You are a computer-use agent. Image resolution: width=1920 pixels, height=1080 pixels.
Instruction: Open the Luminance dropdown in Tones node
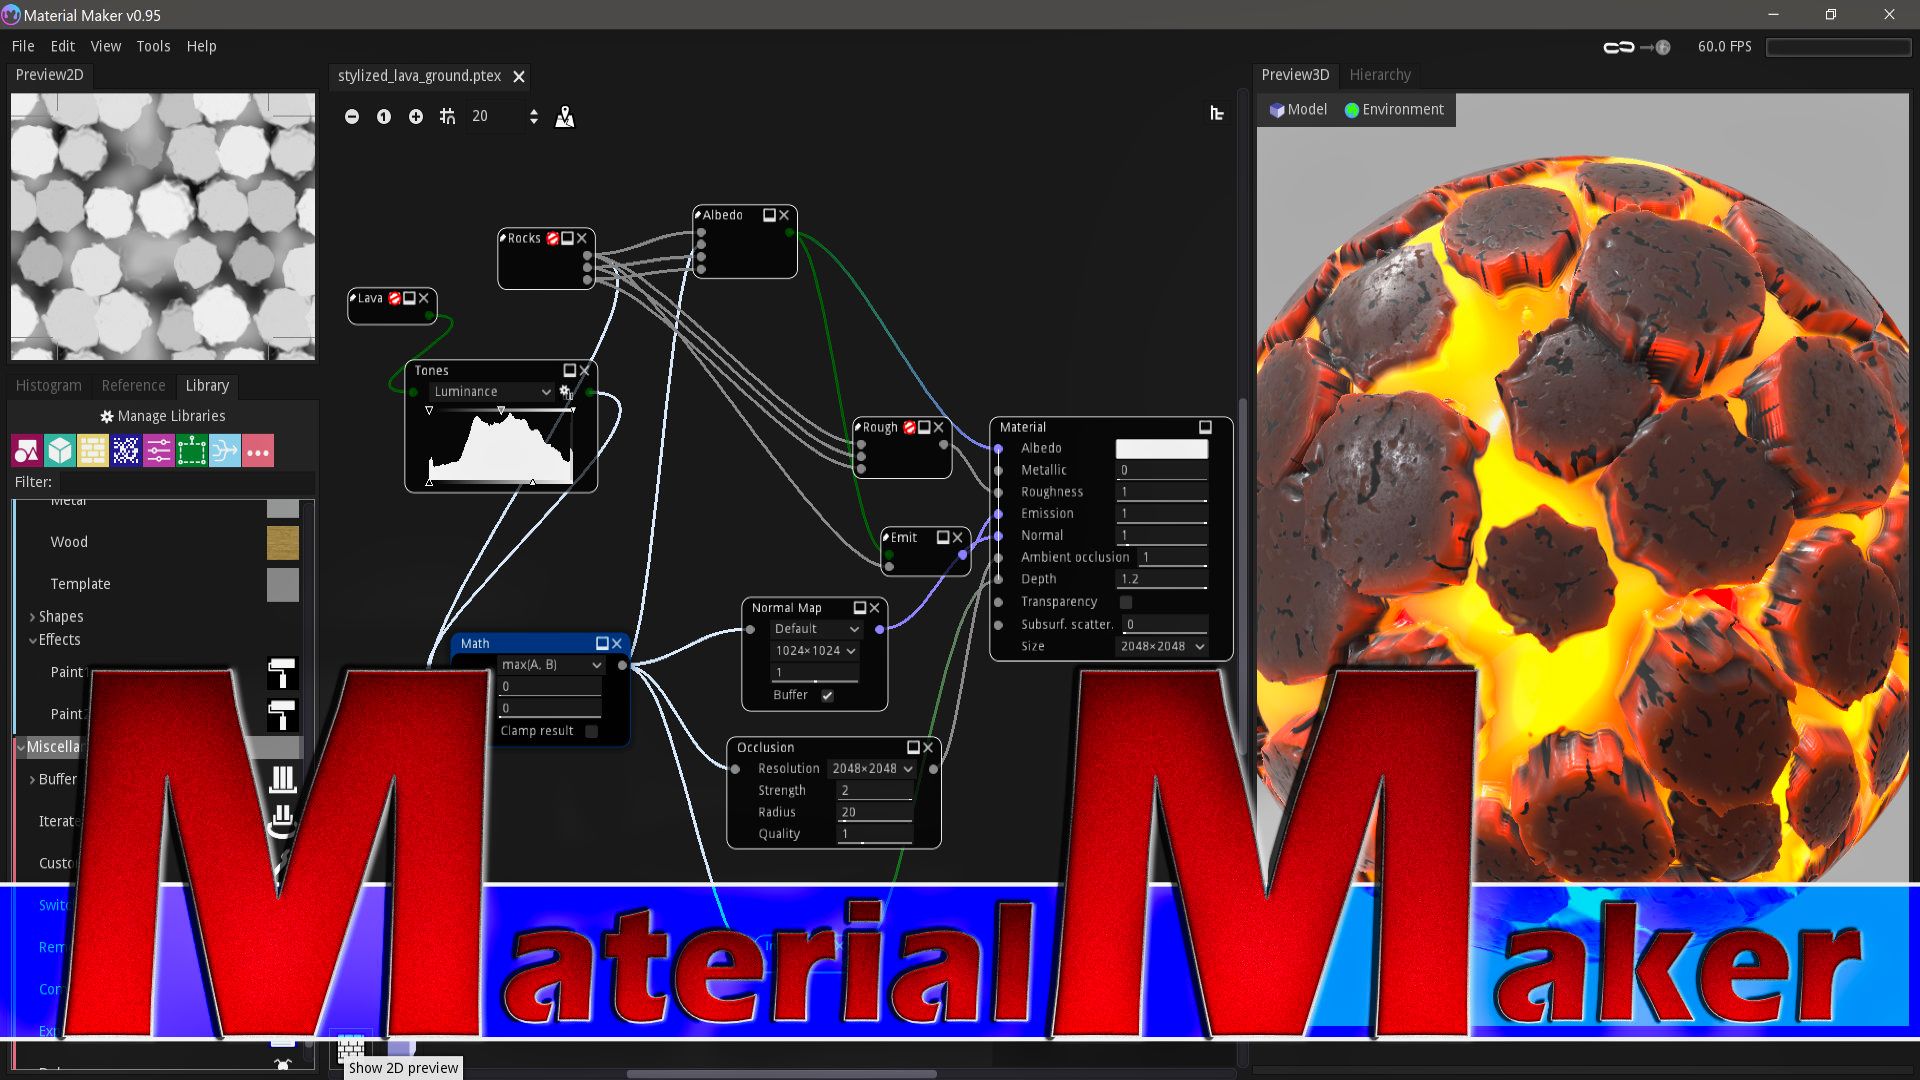tap(492, 392)
